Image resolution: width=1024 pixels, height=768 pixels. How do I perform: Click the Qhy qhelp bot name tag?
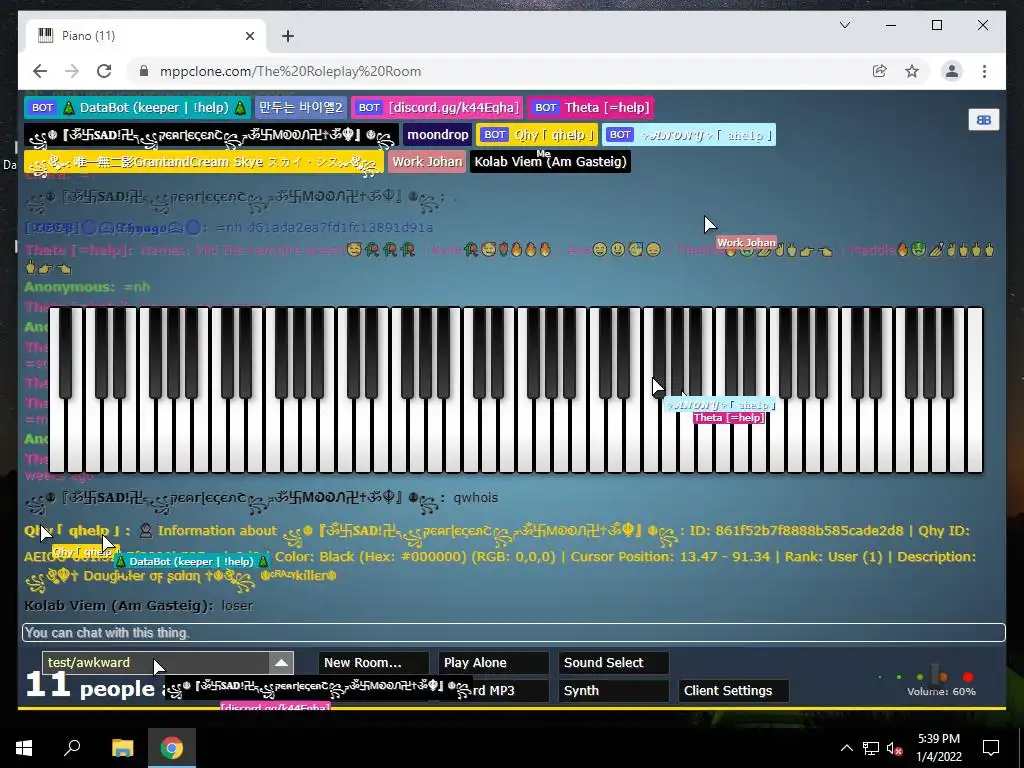coord(537,135)
